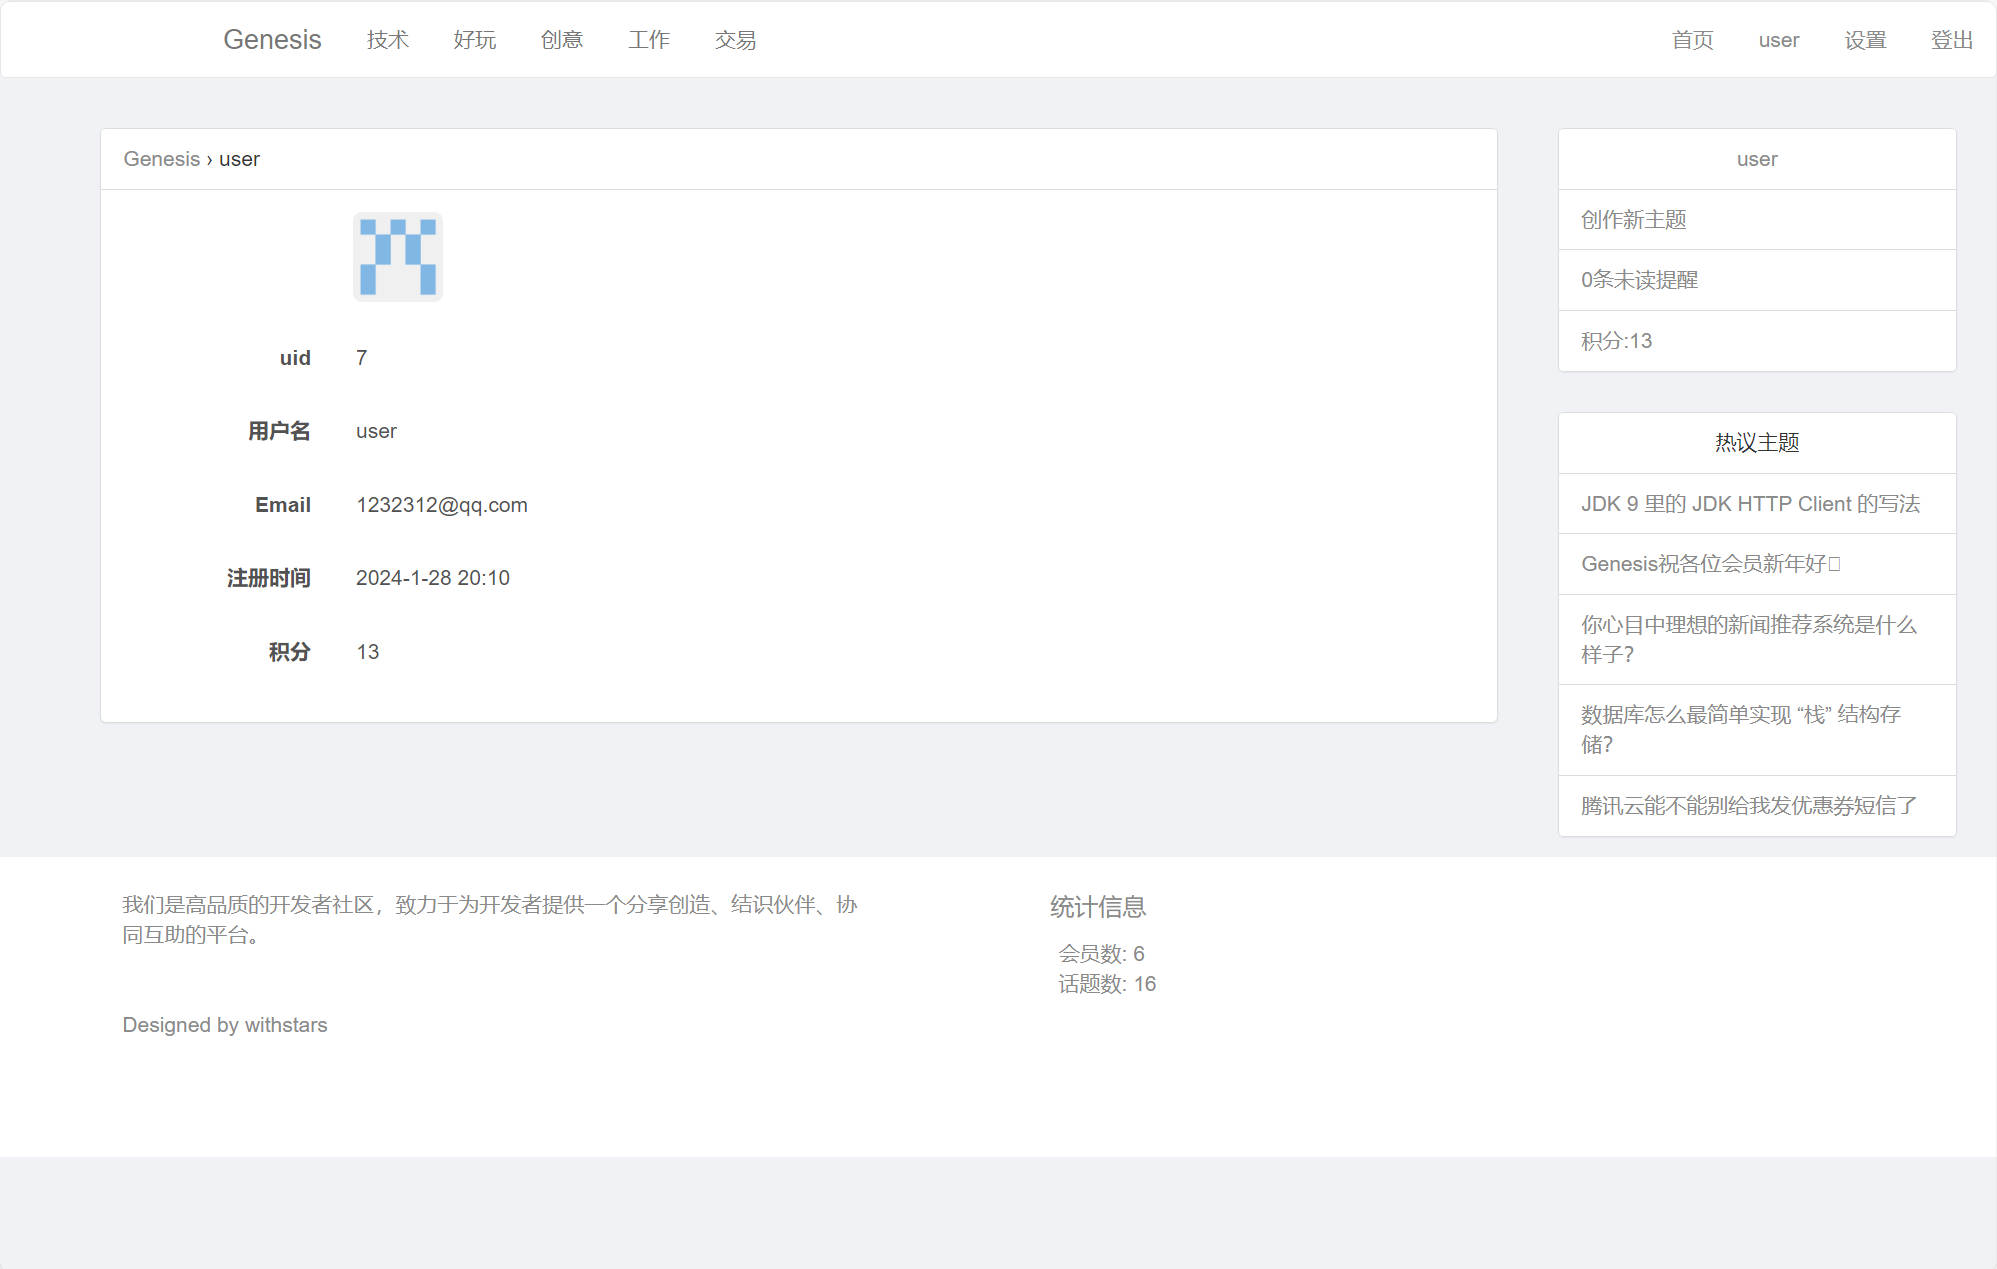Open the 好玩 category in navbar
Screen dimensions: 1997x1269
click(474, 40)
